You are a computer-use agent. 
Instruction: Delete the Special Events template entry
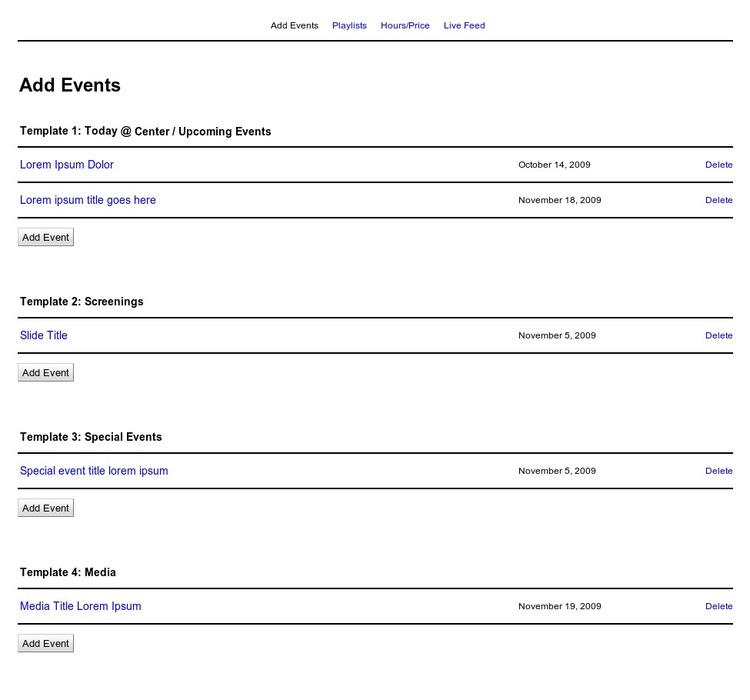click(x=718, y=471)
